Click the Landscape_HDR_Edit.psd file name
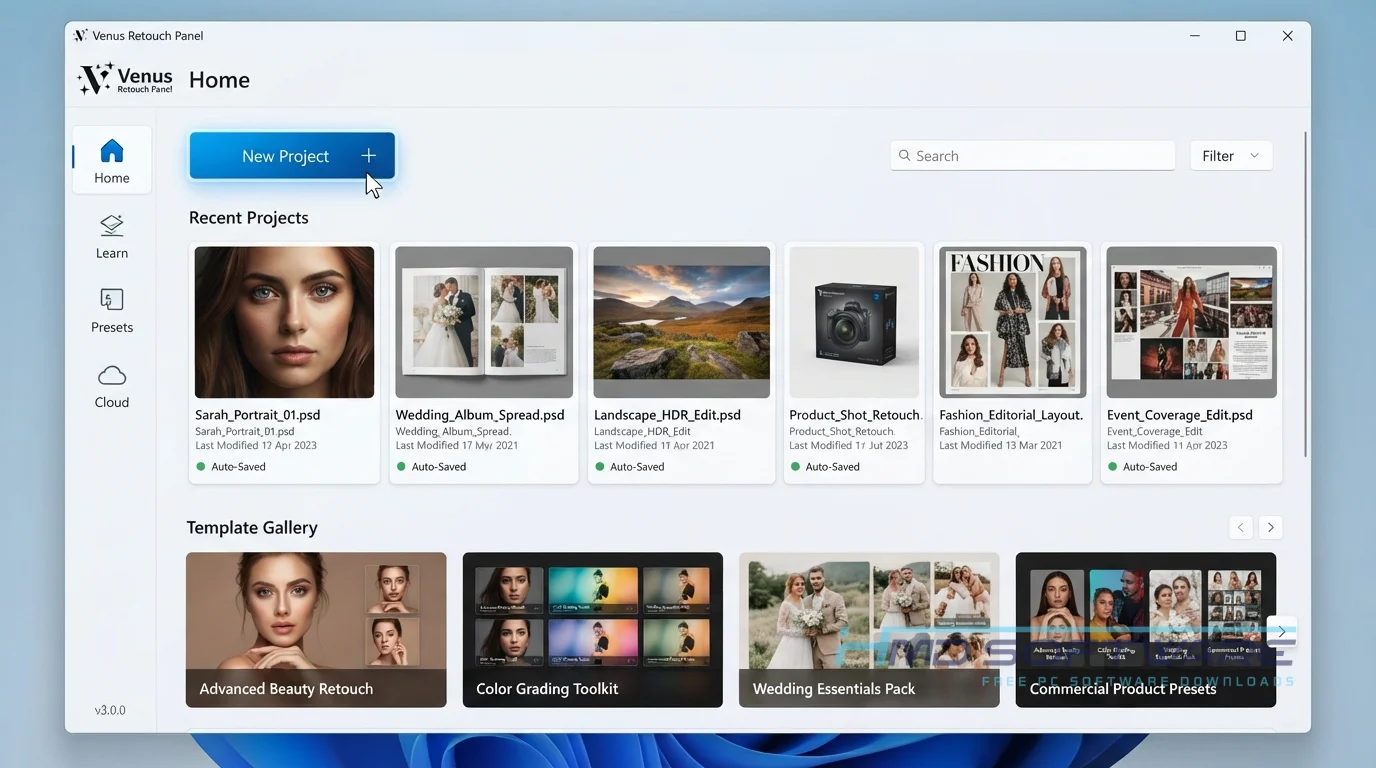The height and width of the screenshot is (768, 1376). point(667,415)
